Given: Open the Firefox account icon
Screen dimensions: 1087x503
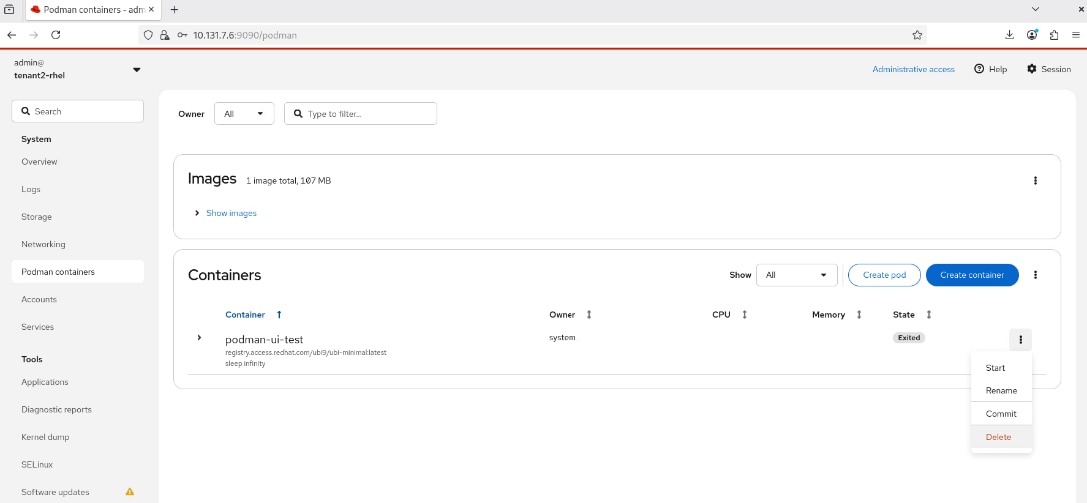Looking at the screenshot, I should [x=1032, y=35].
